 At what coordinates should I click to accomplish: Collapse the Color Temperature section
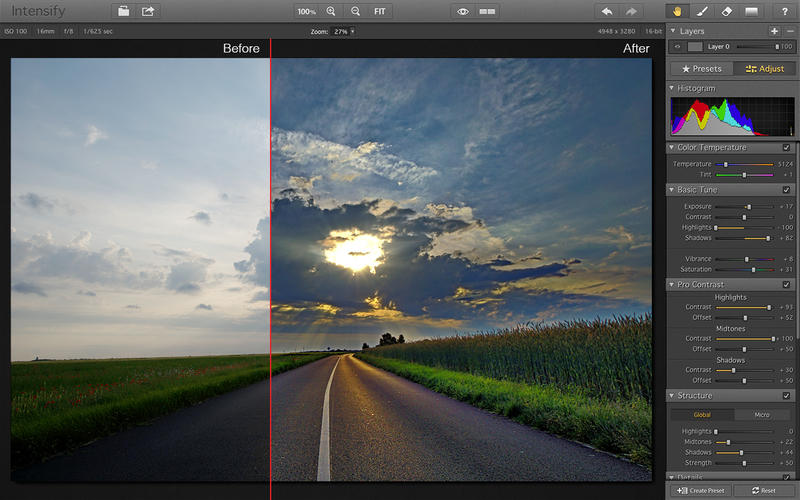tap(671, 147)
